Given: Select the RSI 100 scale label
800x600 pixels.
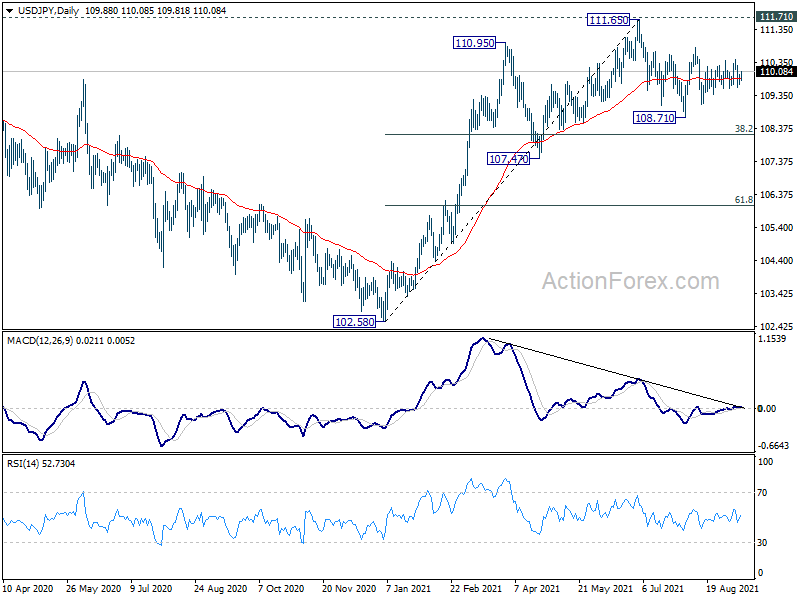Looking at the screenshot, I should 765,462.
